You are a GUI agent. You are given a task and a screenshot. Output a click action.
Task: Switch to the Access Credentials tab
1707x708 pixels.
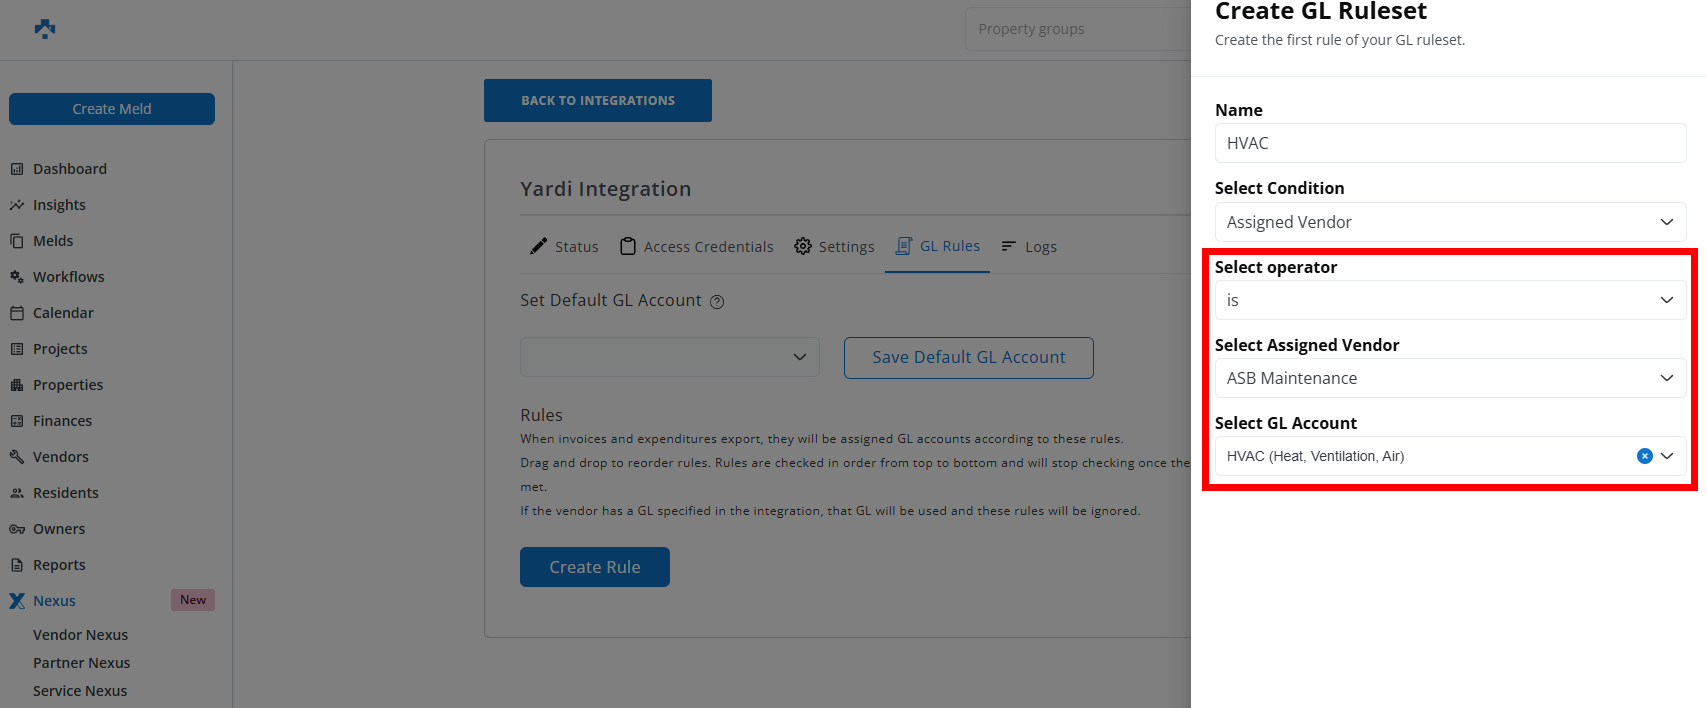pyautogui.click(x=697, y=247)
